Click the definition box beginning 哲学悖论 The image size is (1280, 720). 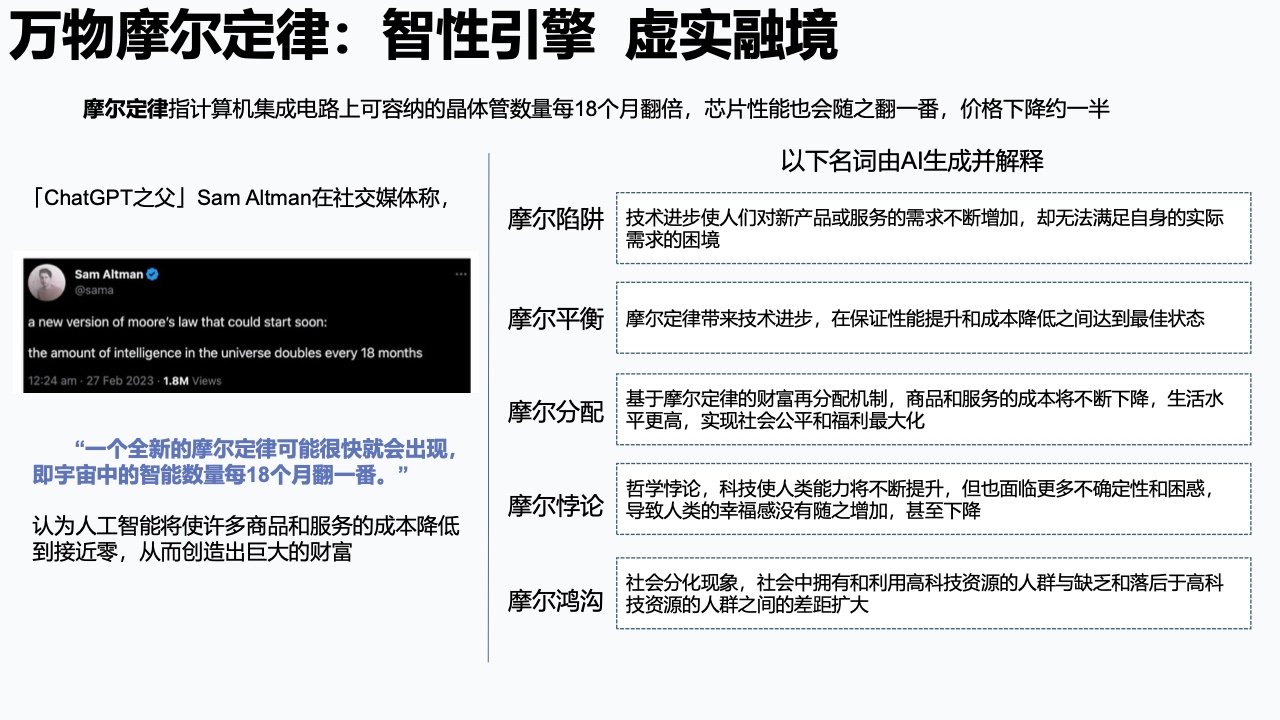(x=933, y=499)
